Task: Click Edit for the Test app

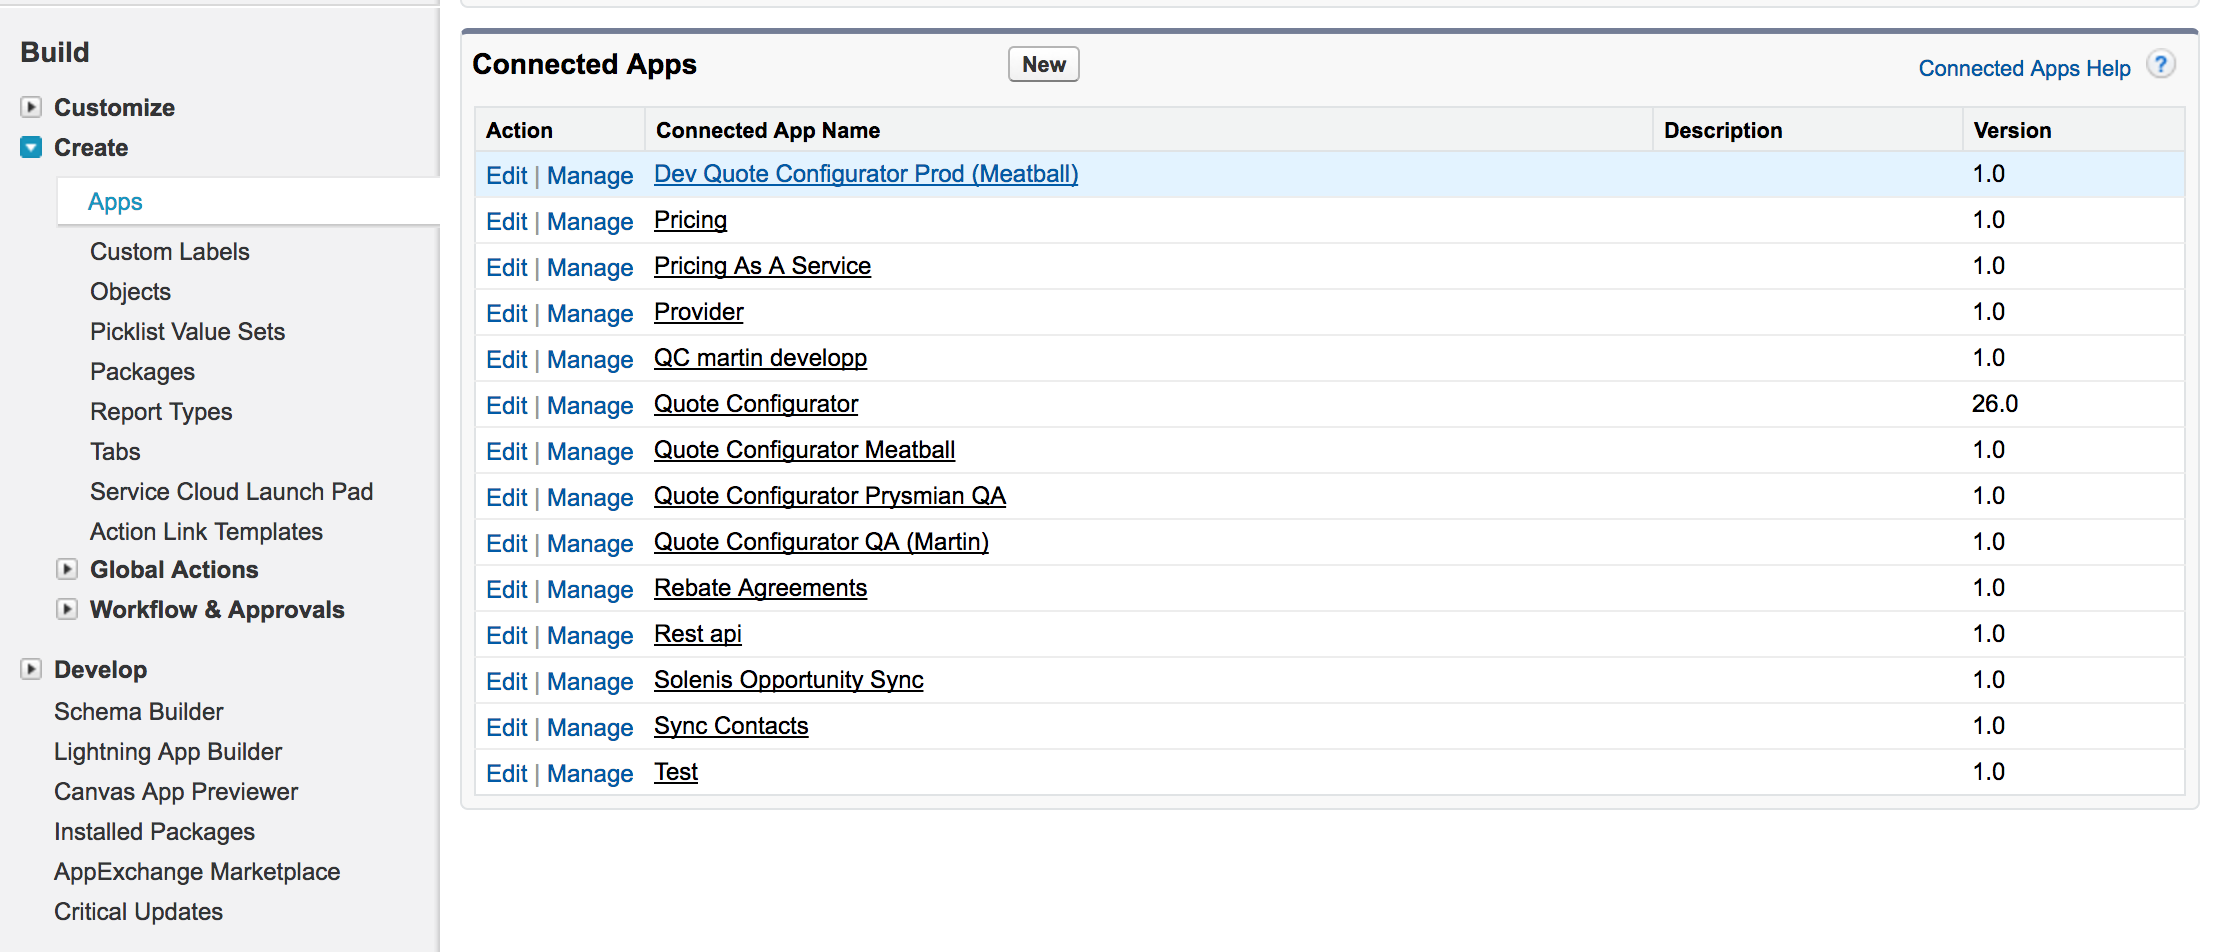Action: 506,774
